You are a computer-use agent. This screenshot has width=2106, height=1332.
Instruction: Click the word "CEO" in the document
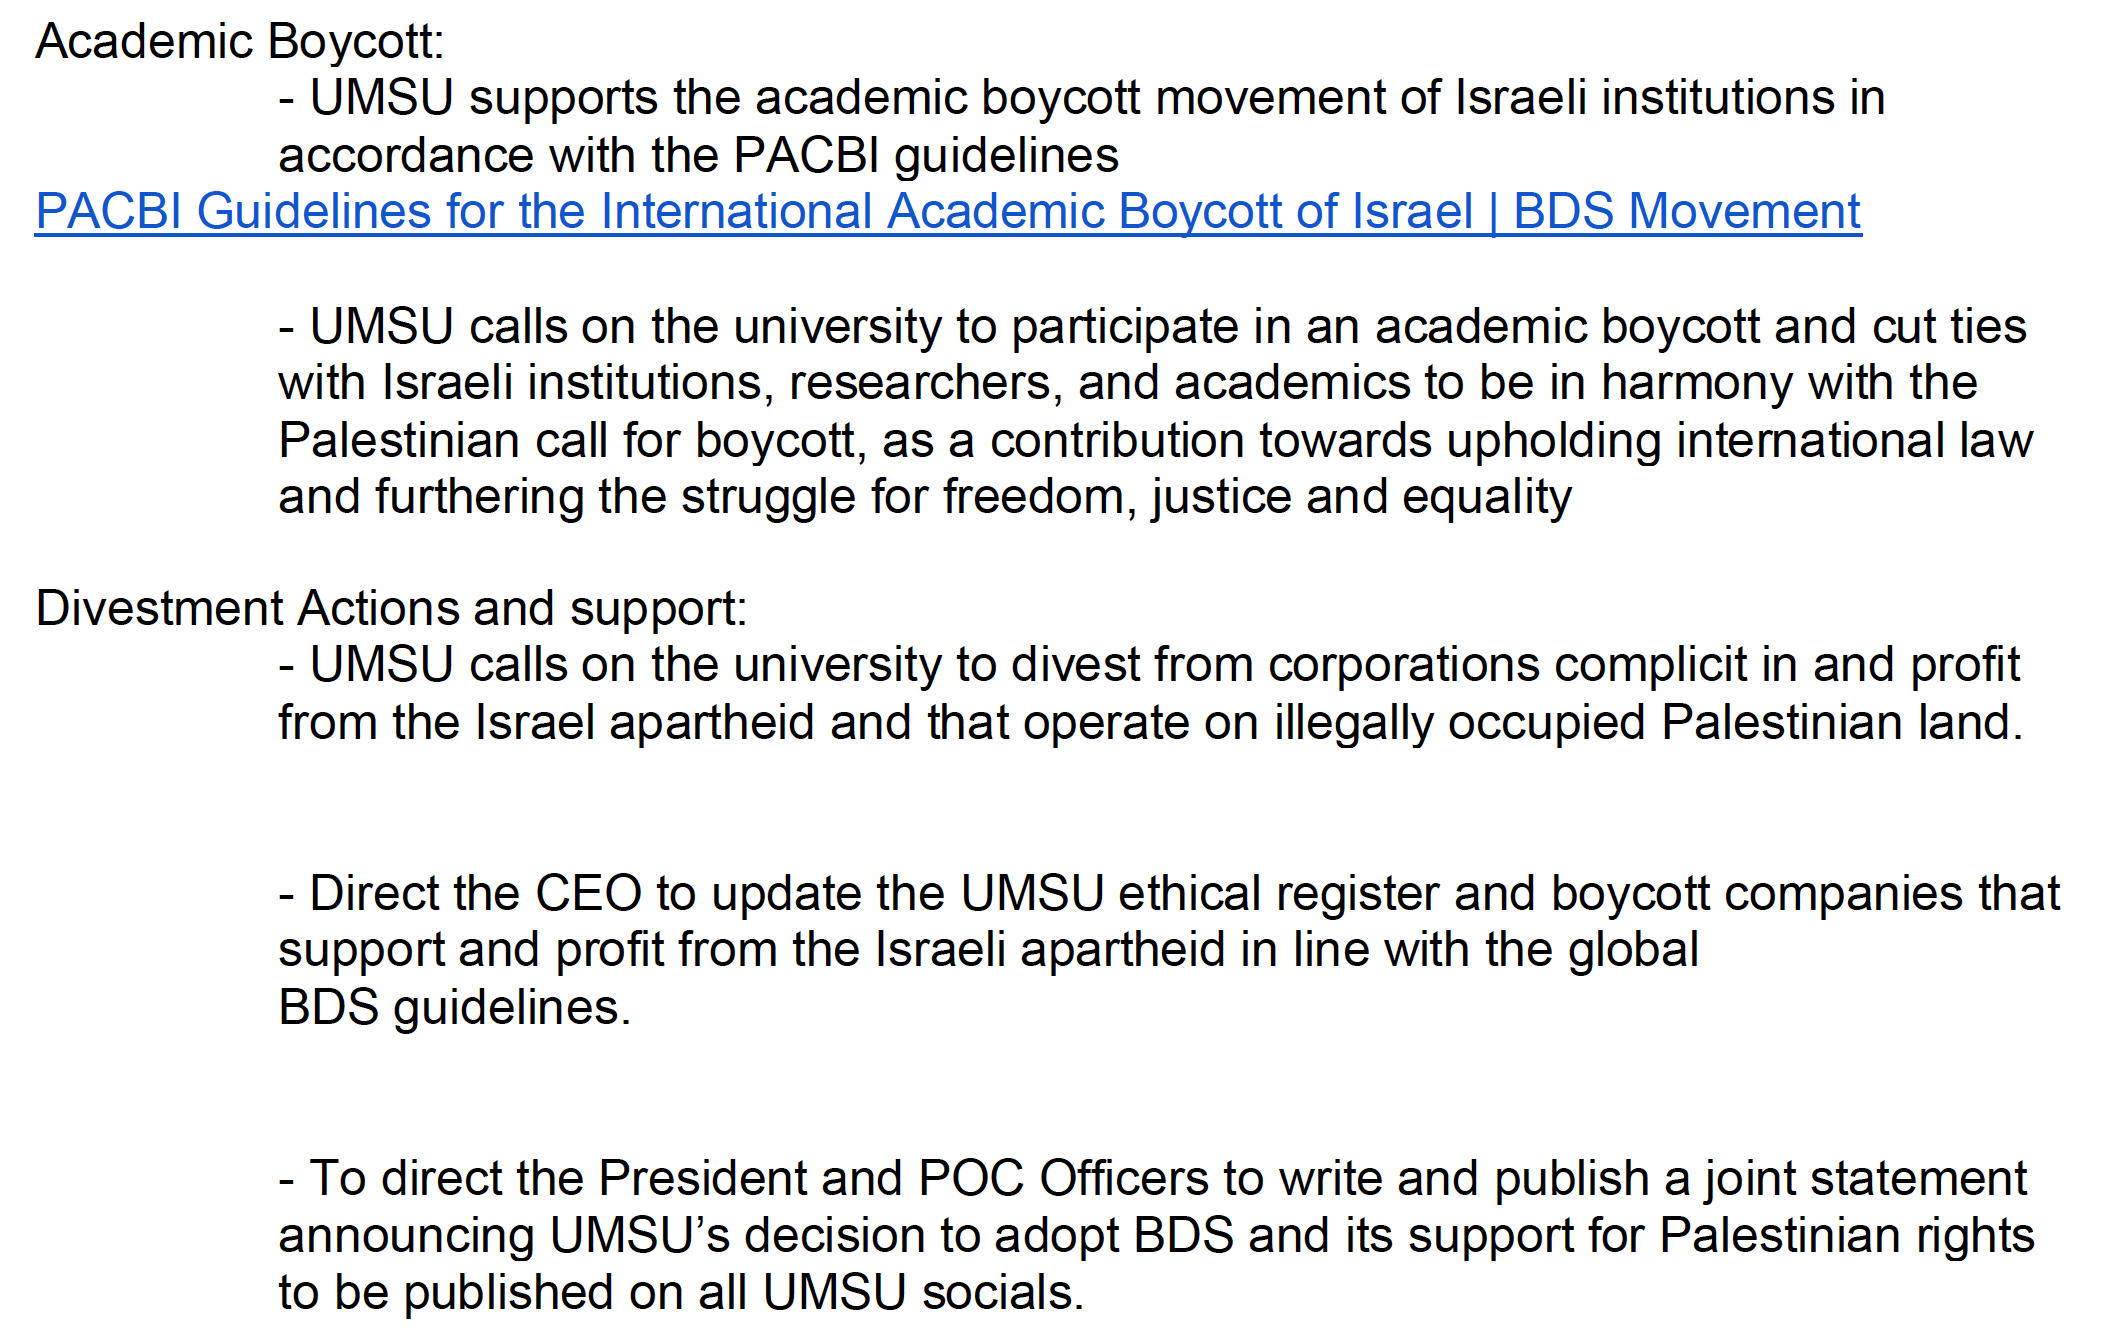pos(588,894)
